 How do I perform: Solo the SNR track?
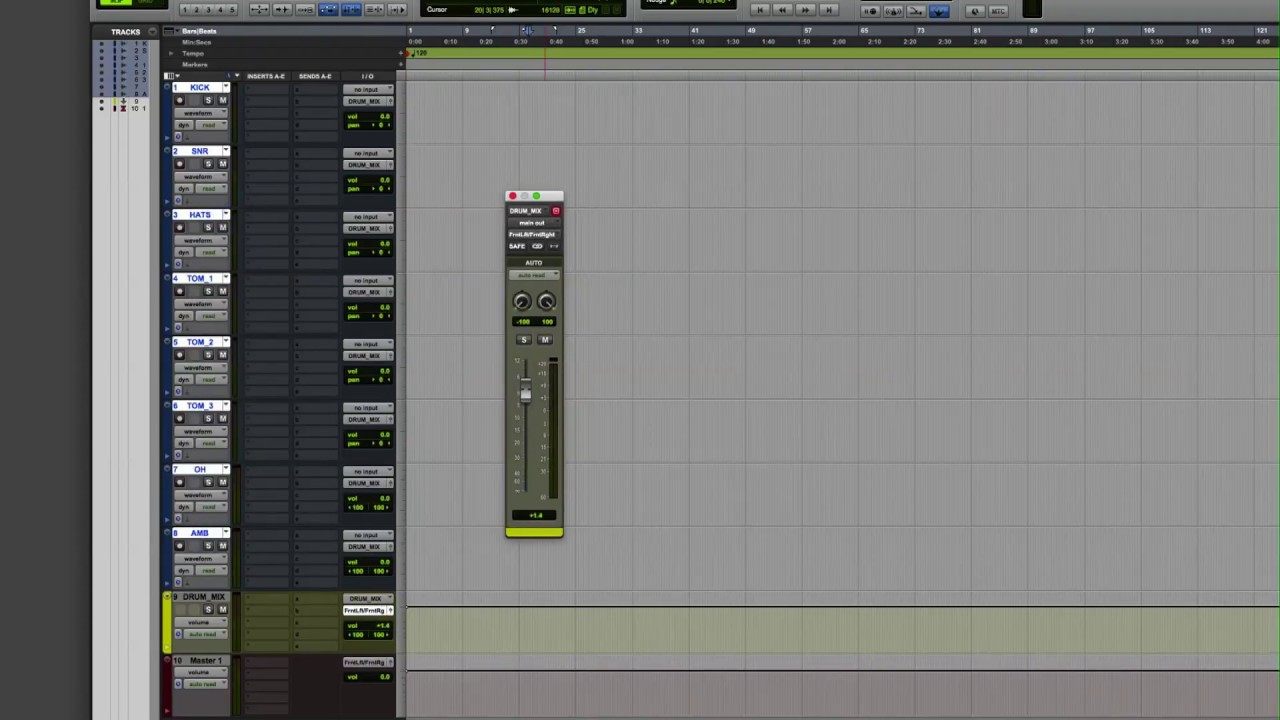point(208,164)
